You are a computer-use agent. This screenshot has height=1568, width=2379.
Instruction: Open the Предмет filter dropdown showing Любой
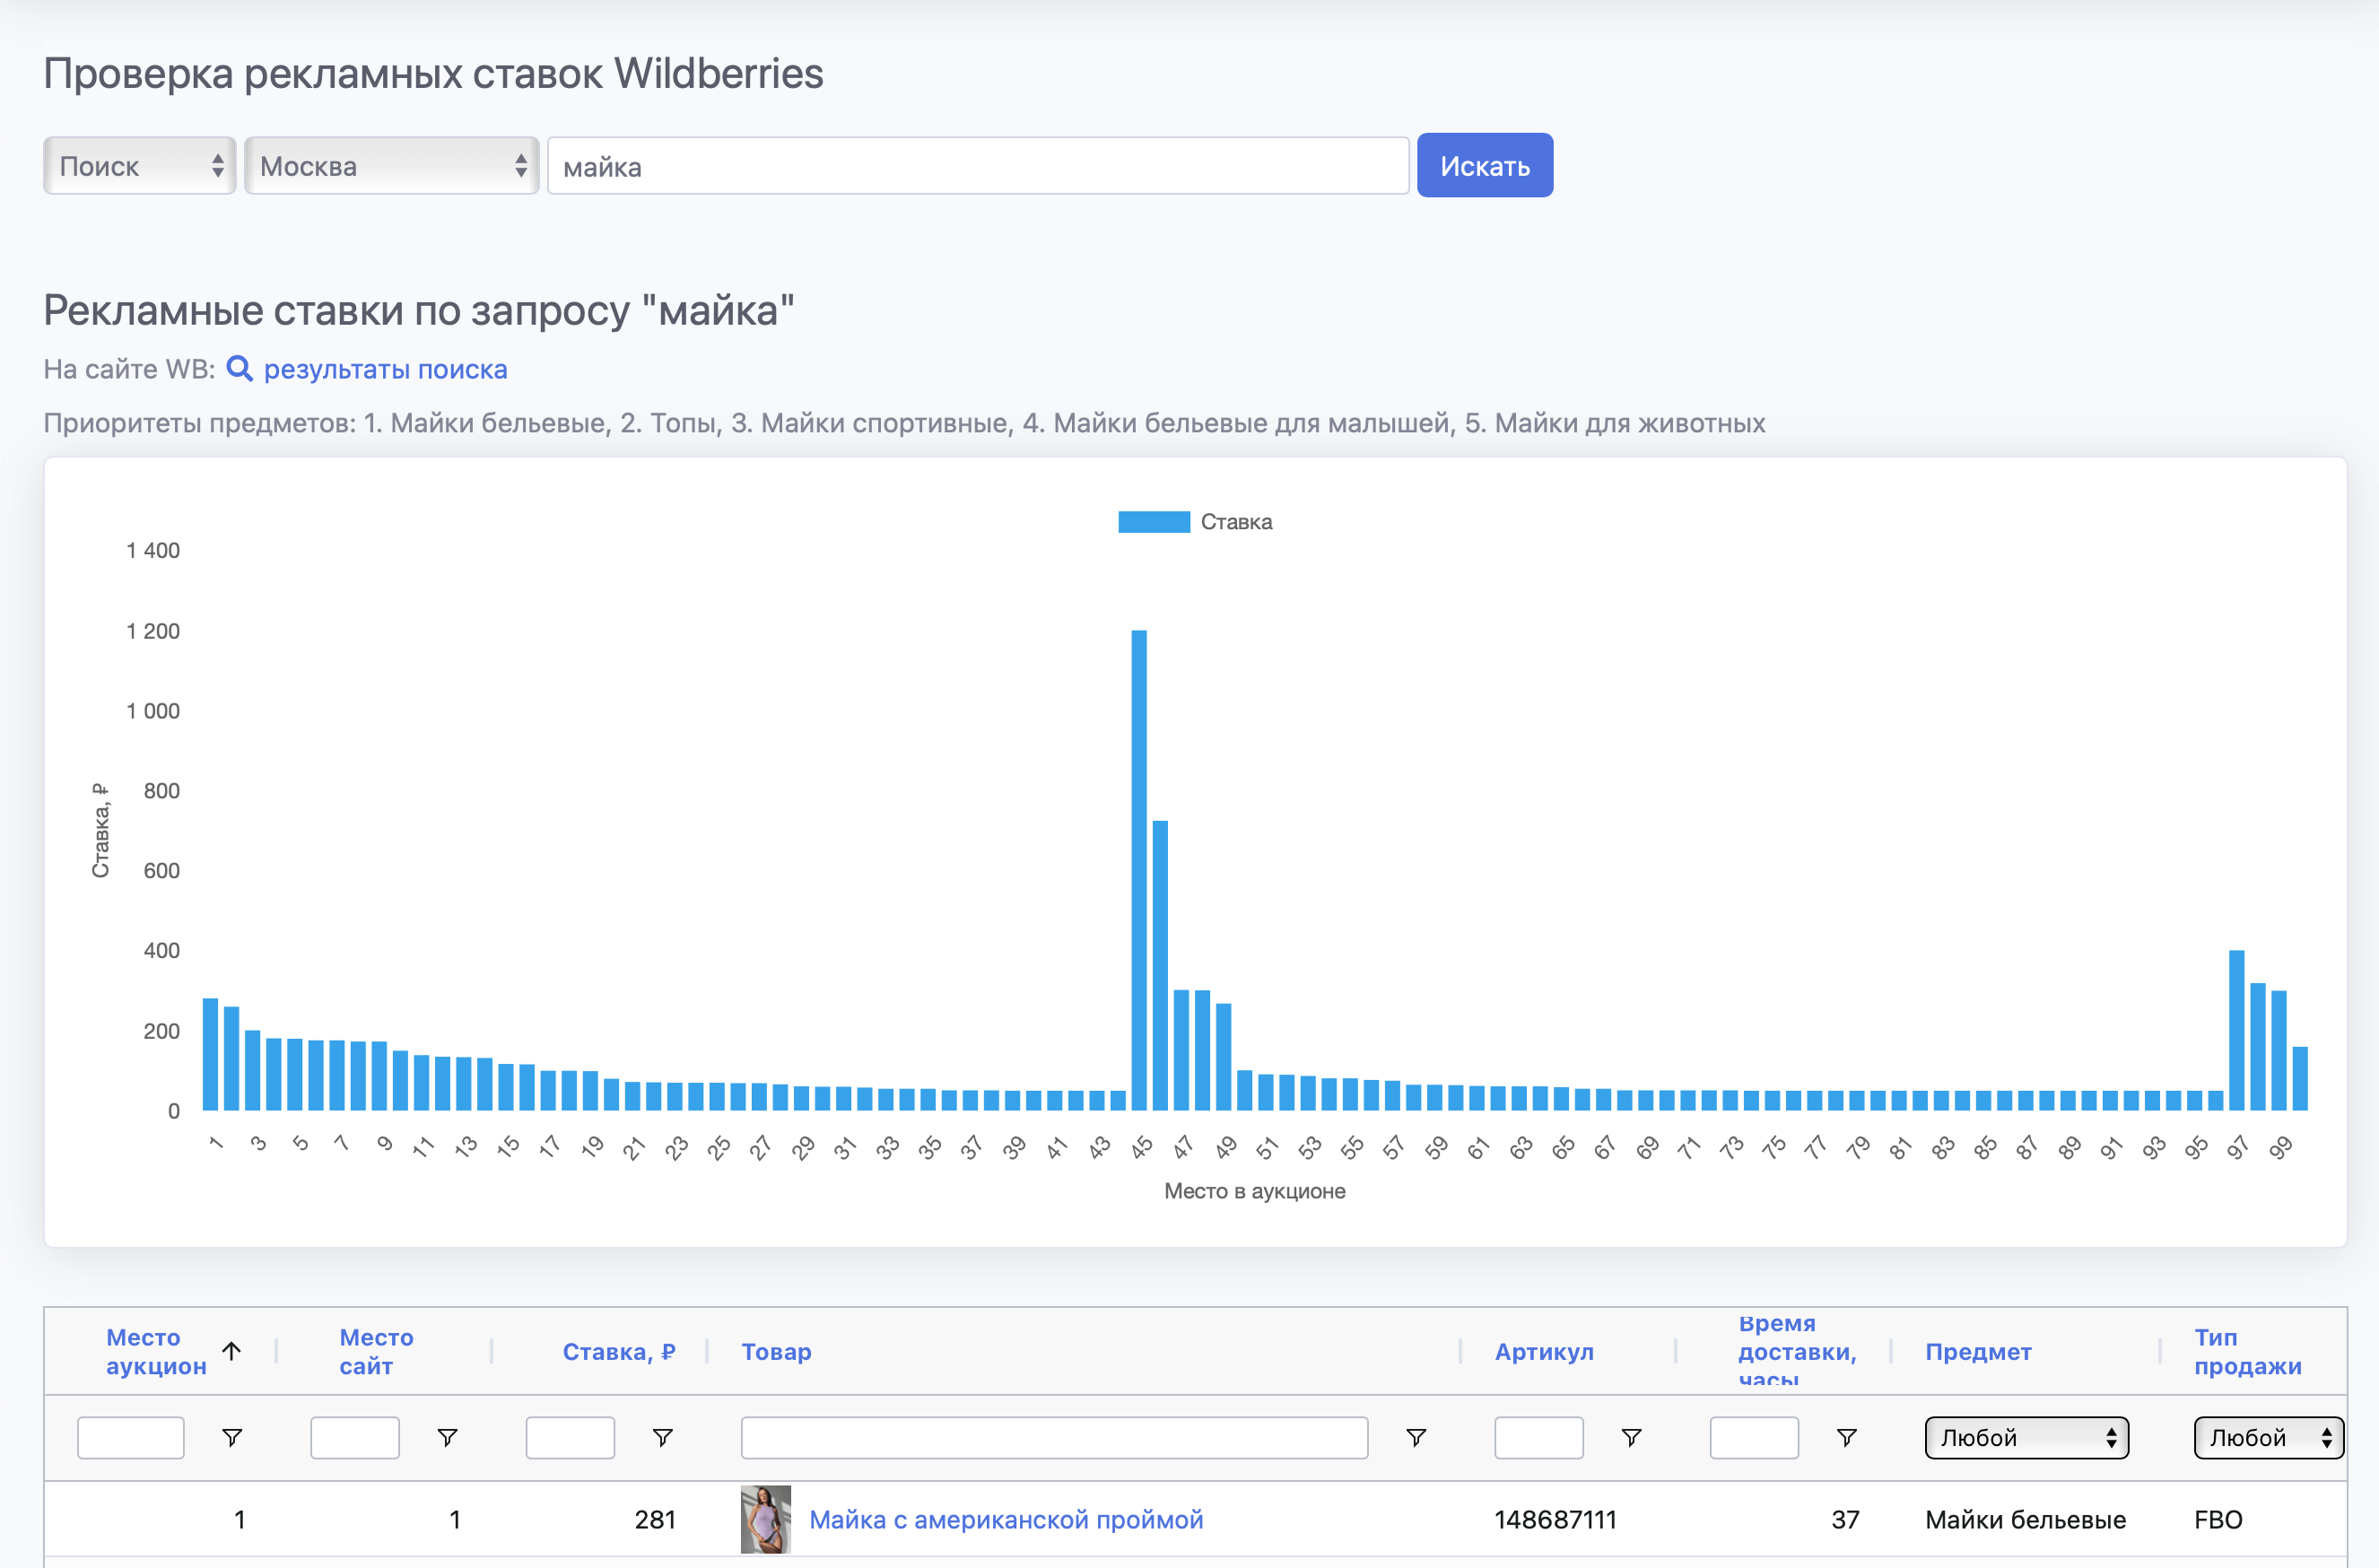[x=2026, y=1438]
